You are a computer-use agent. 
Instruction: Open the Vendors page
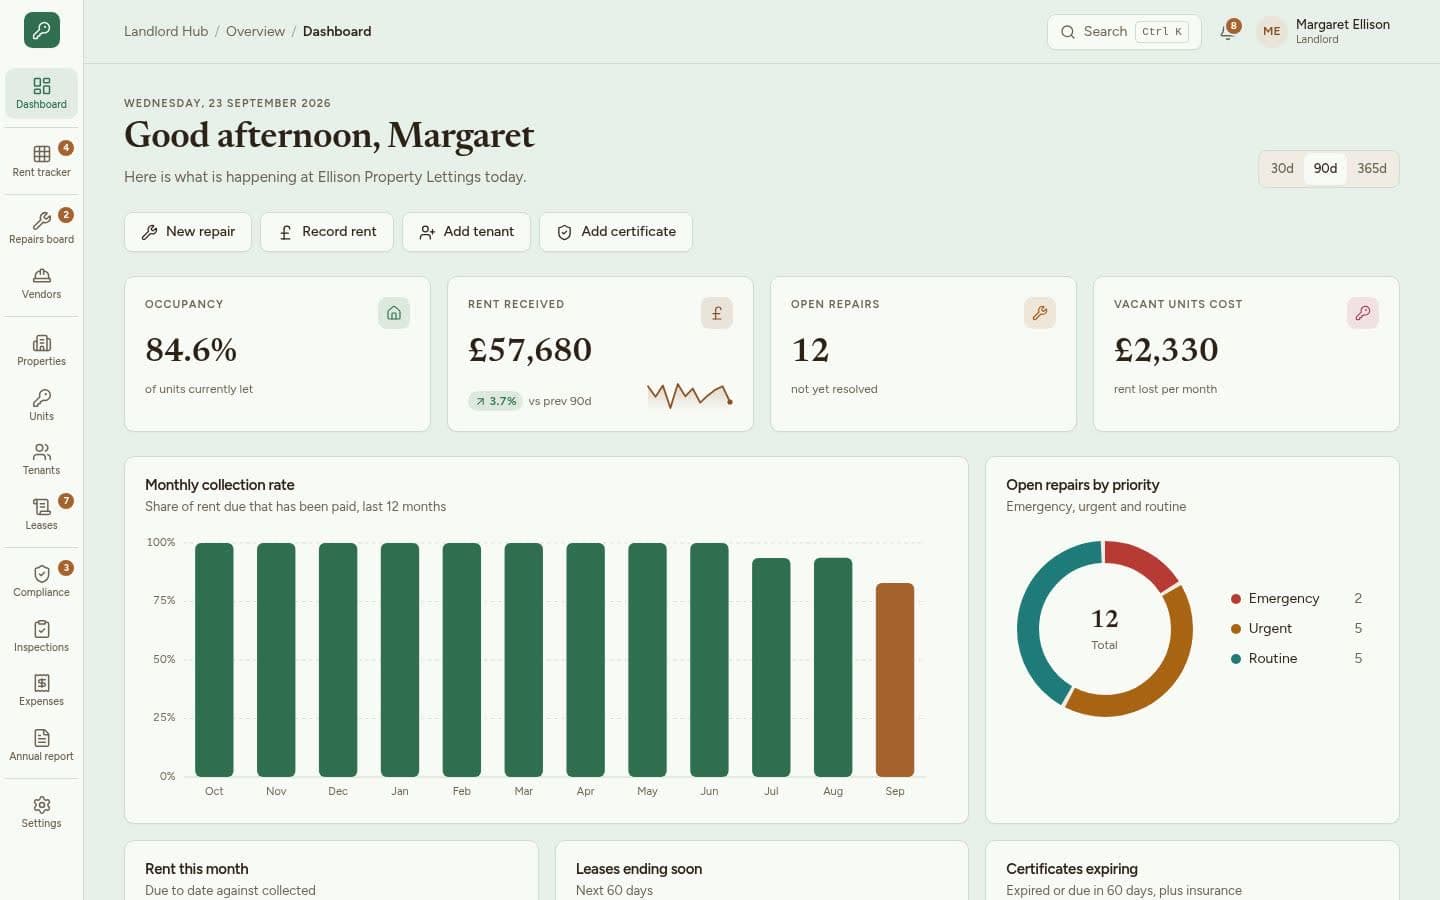41,283
